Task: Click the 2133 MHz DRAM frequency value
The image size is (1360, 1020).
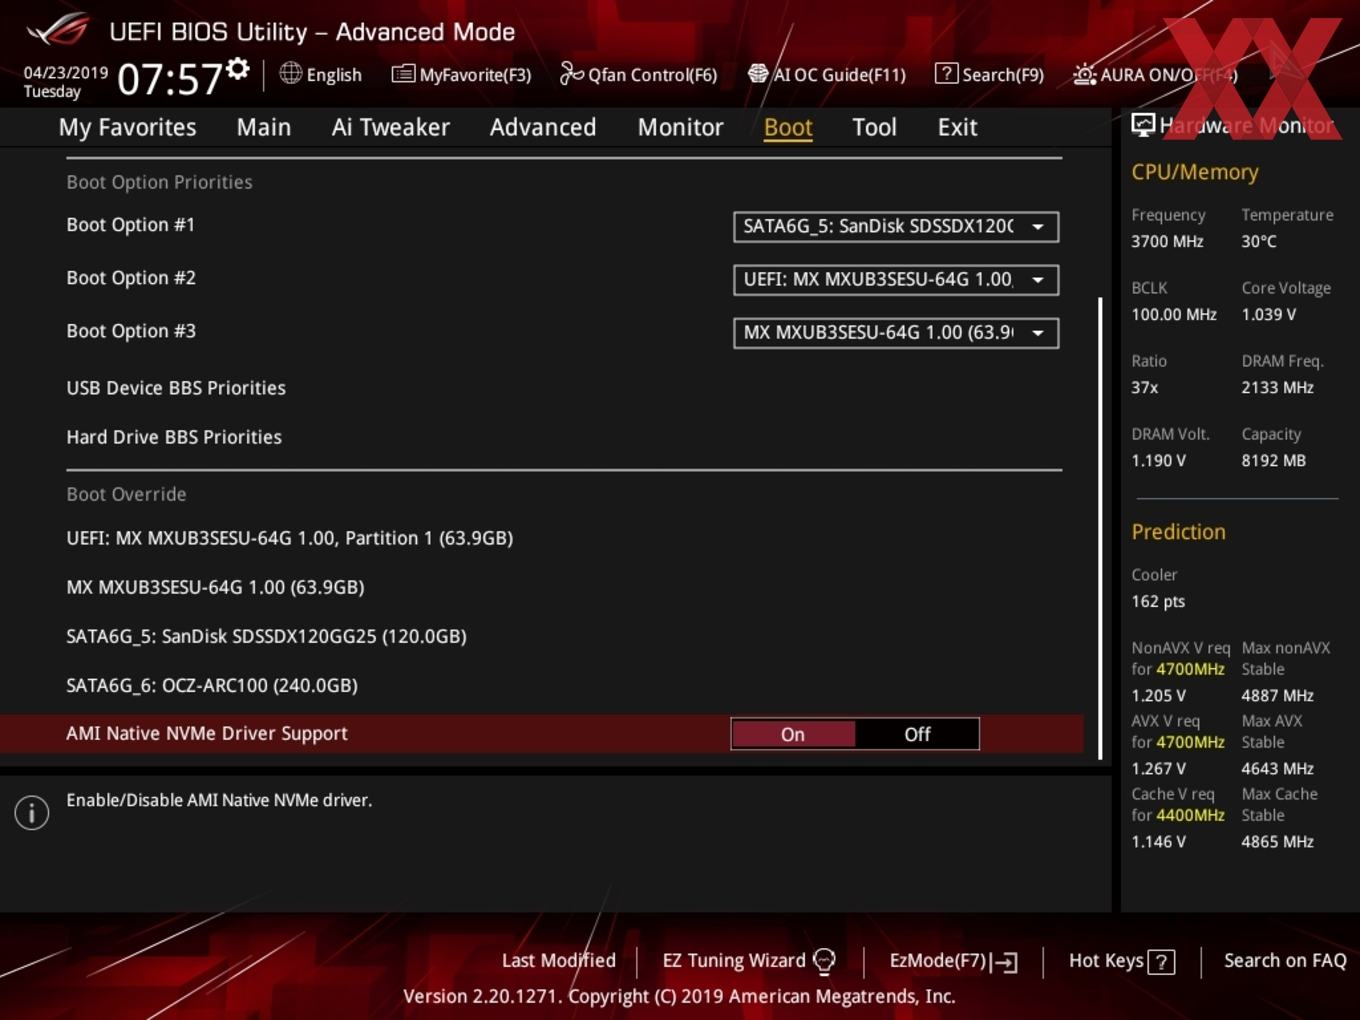Action: click(x=1277, y=388)
